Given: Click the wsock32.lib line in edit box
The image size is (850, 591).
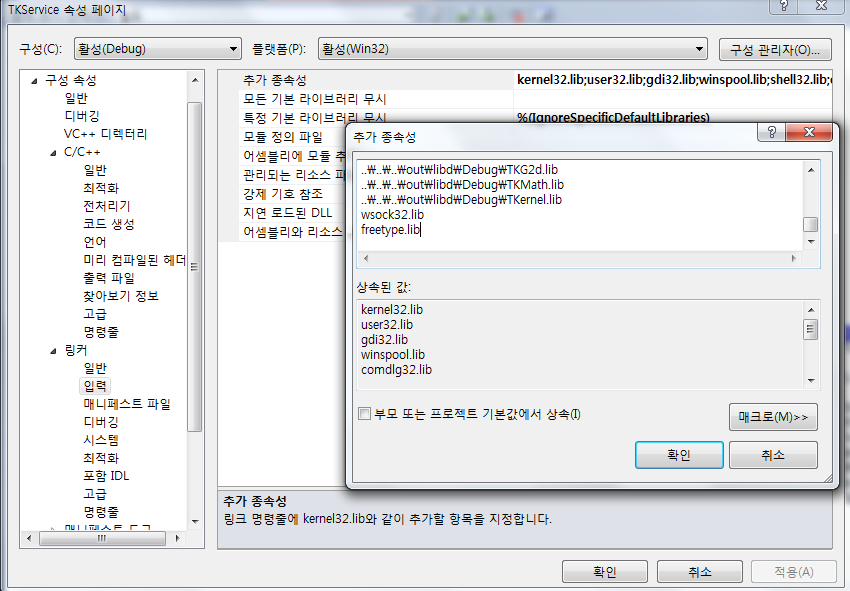Looking at the screenshot, I should pyautogui.click(x=392, y=215).
